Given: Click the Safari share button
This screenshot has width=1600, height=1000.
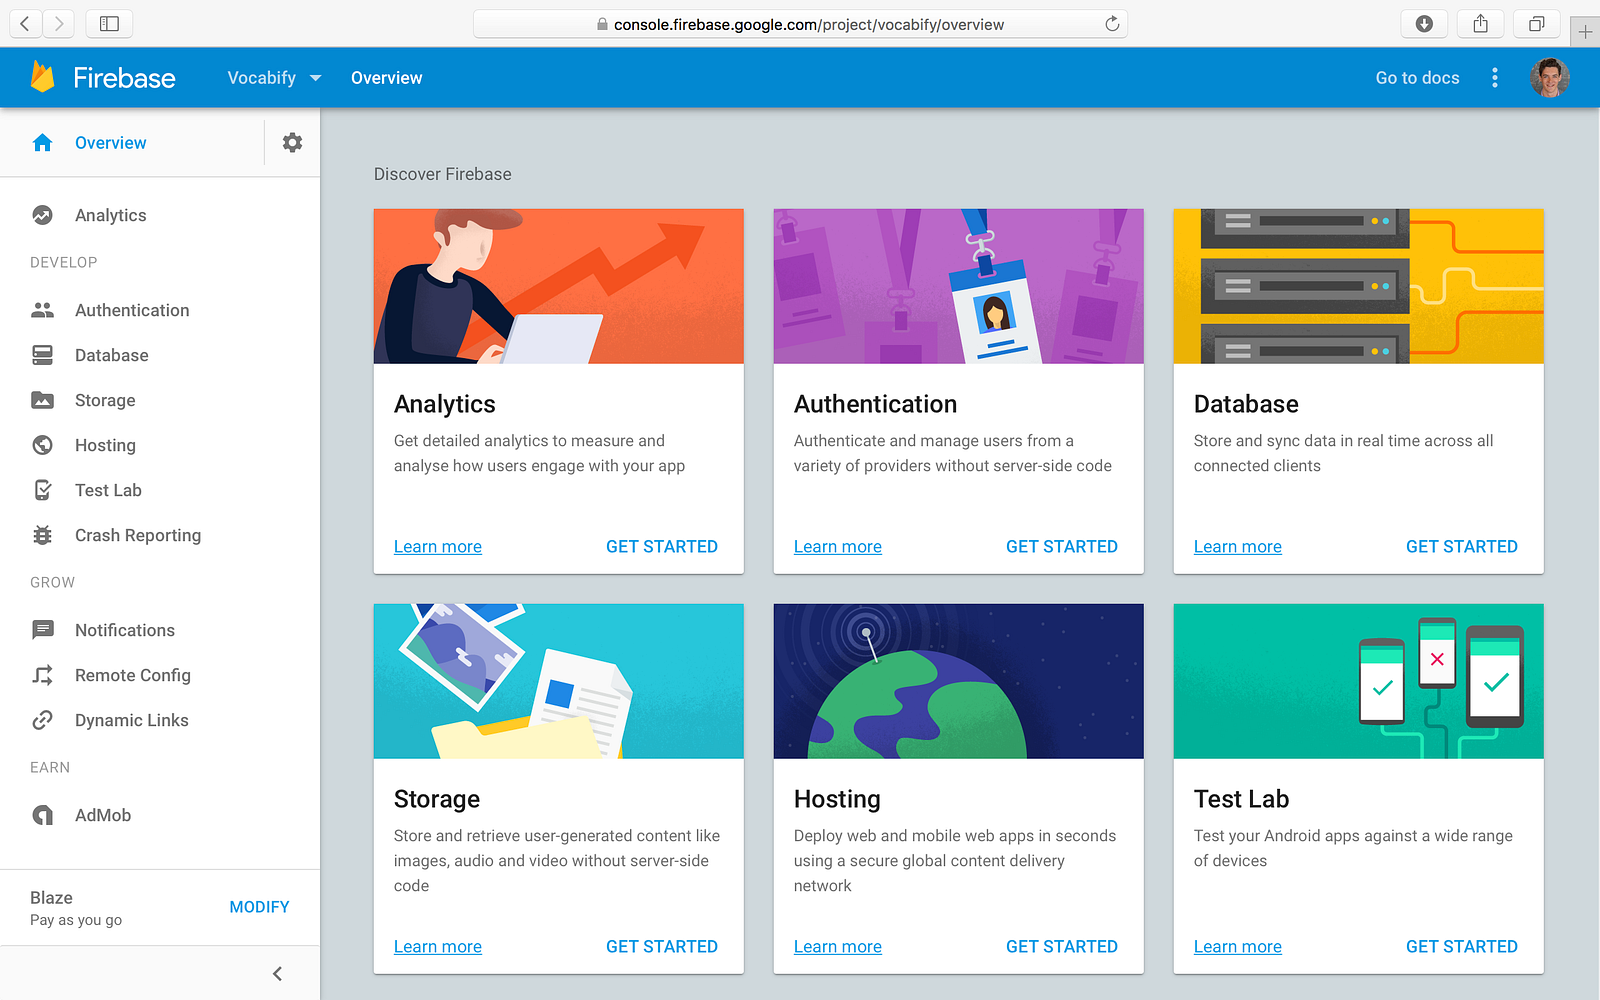Looking at the screenshot, I should [x=1481, y=24].
